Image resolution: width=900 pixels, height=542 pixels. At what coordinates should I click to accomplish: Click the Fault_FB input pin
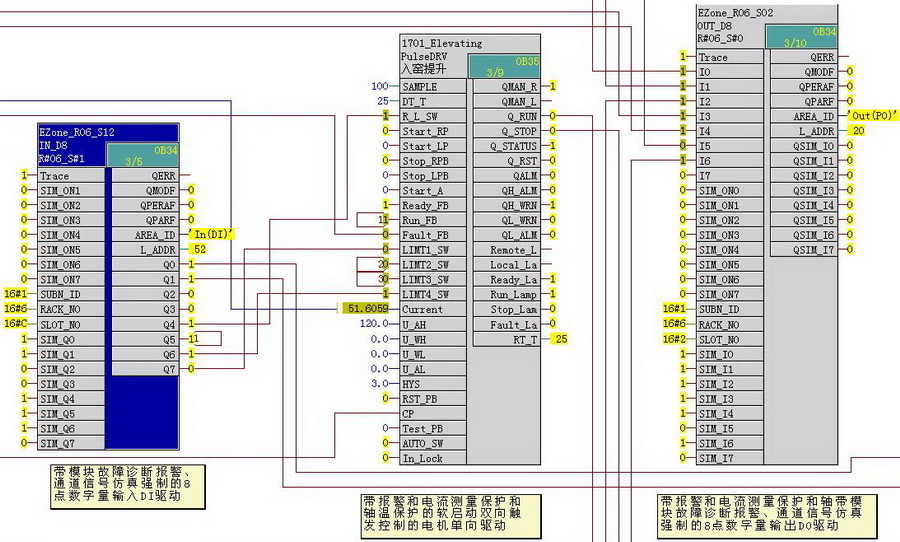tap(433, 235)
